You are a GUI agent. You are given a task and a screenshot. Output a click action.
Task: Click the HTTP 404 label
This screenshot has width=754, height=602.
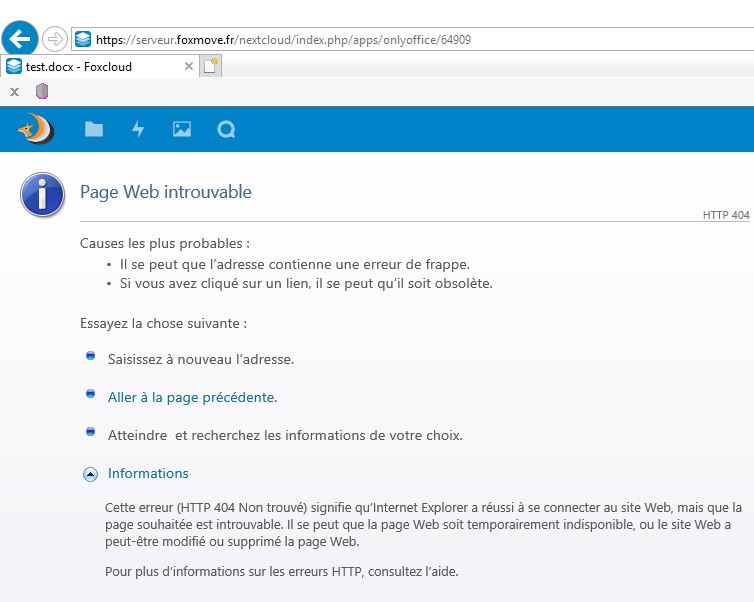725,215
